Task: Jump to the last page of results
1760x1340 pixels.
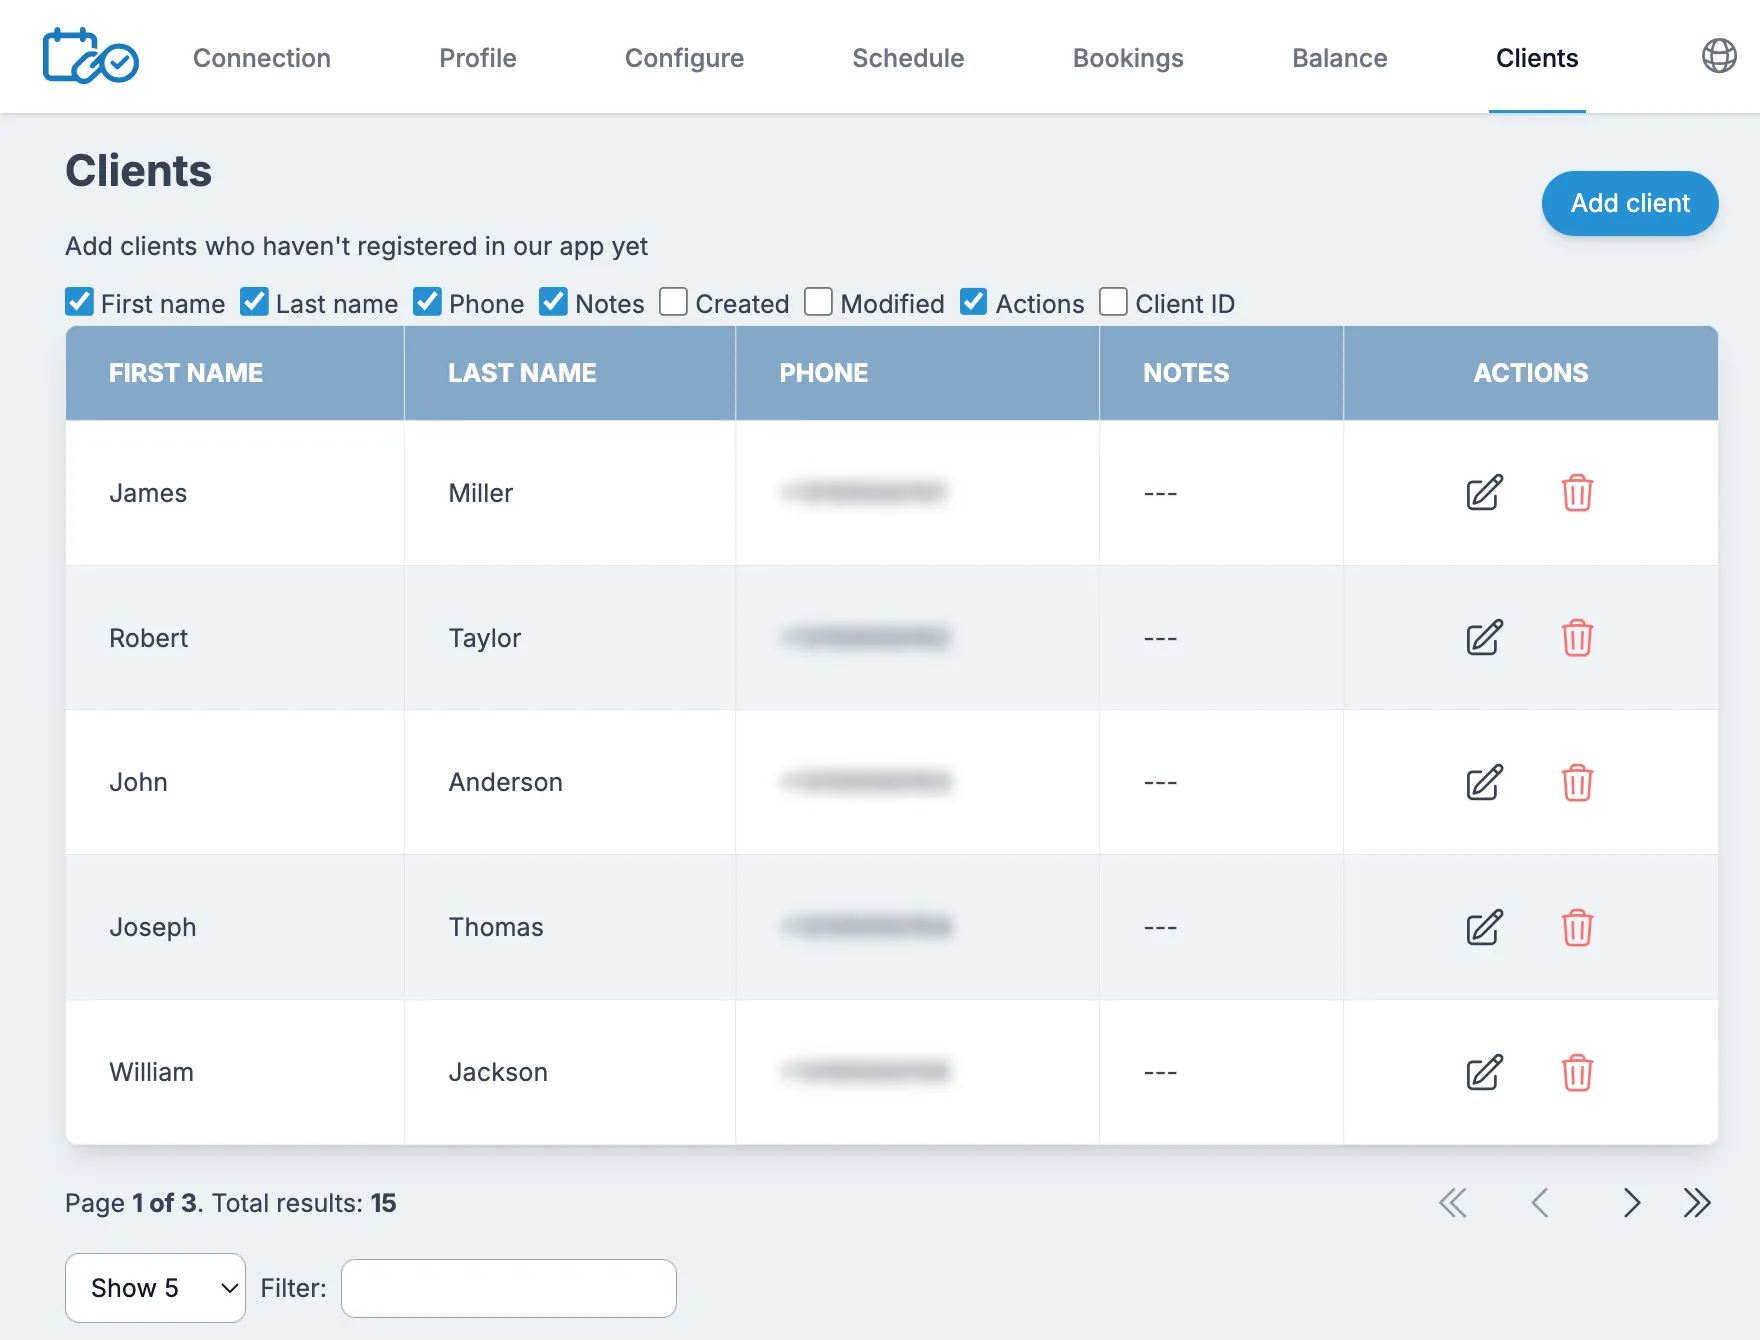Action: 1697,1203
